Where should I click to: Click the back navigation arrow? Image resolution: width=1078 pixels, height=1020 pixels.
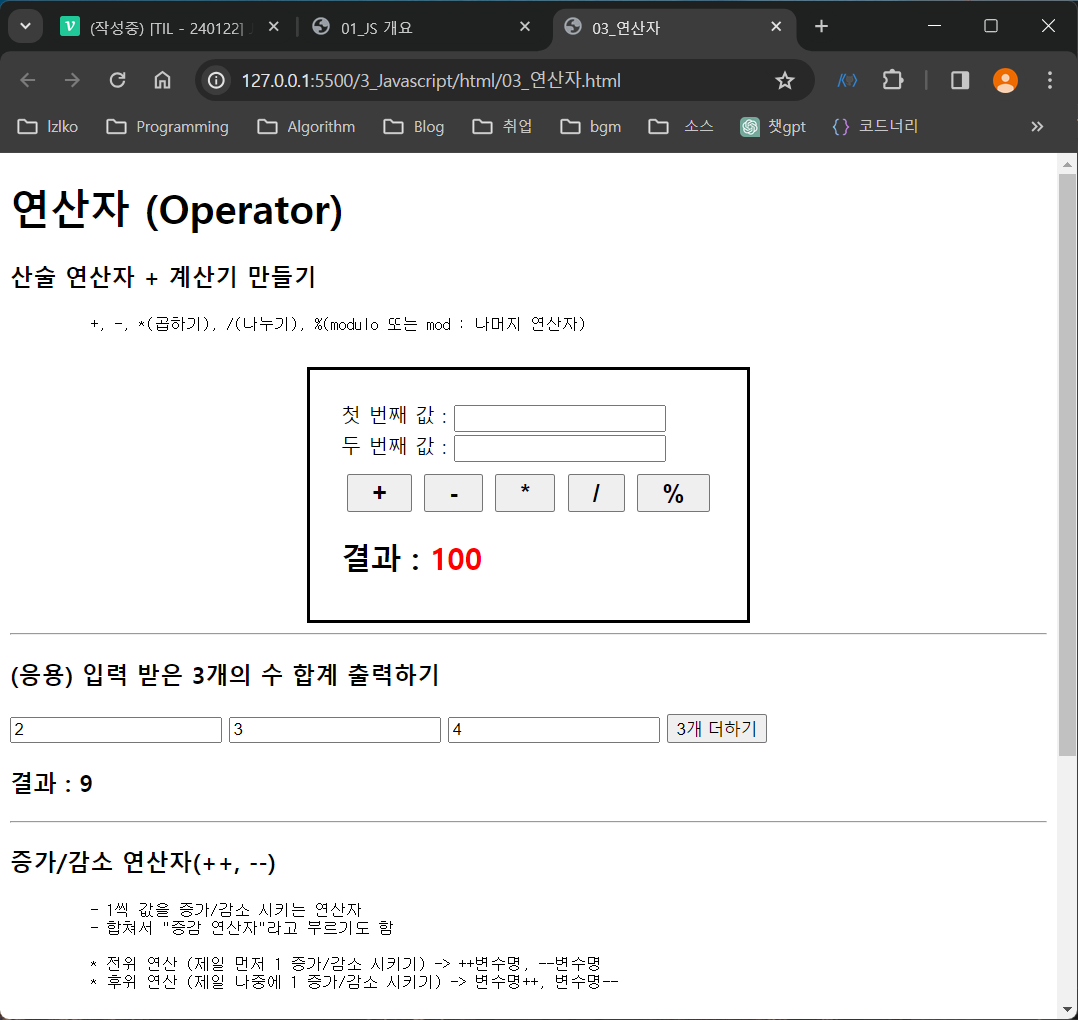[x=27, y=81]
